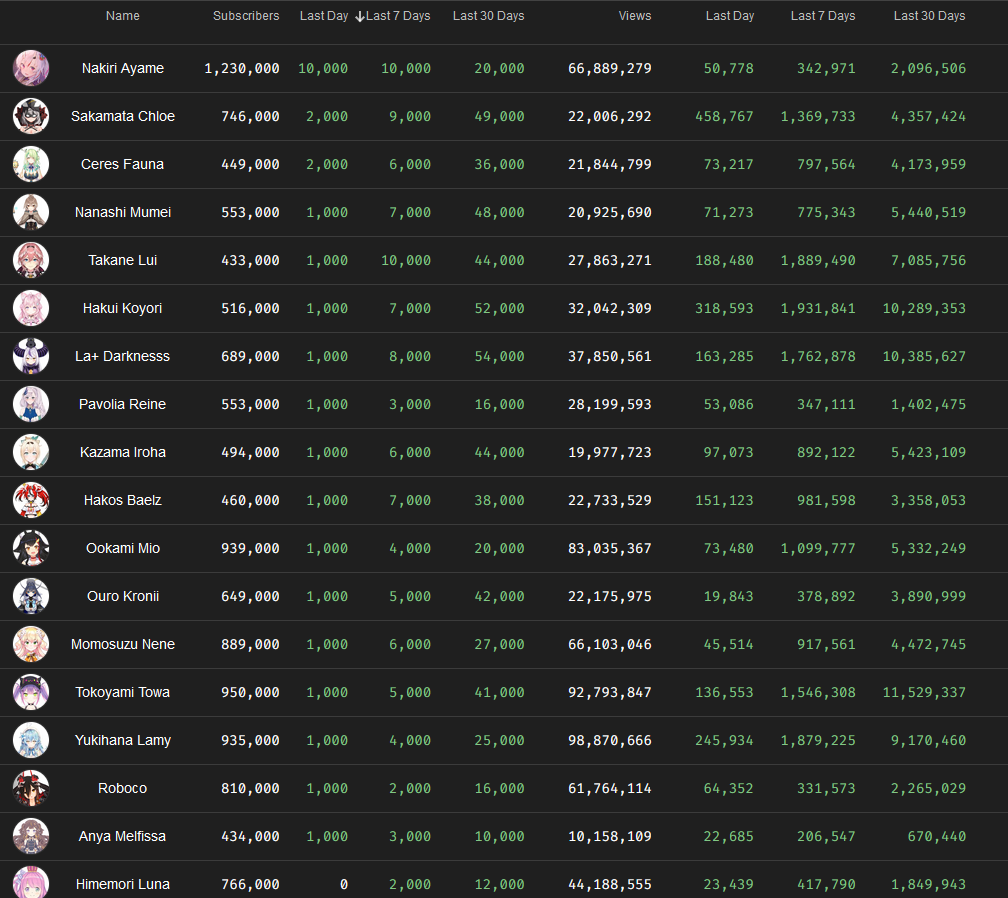Sort by subscribers Last Day header
The height and width of the screenshot is (898, 1008).
324,15
